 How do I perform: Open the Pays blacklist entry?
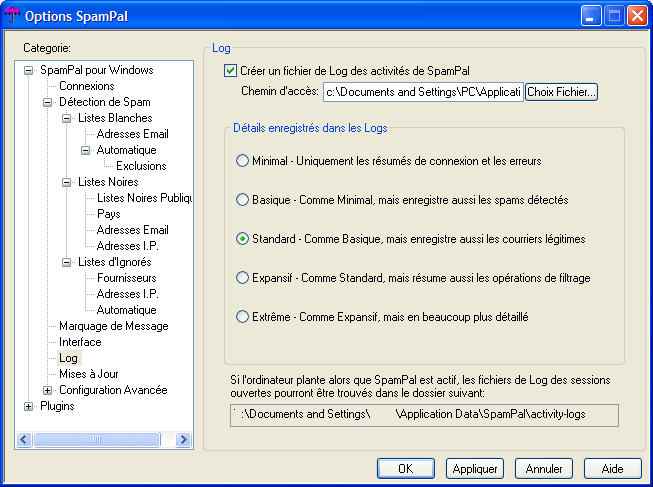click(x=109, y=214)
